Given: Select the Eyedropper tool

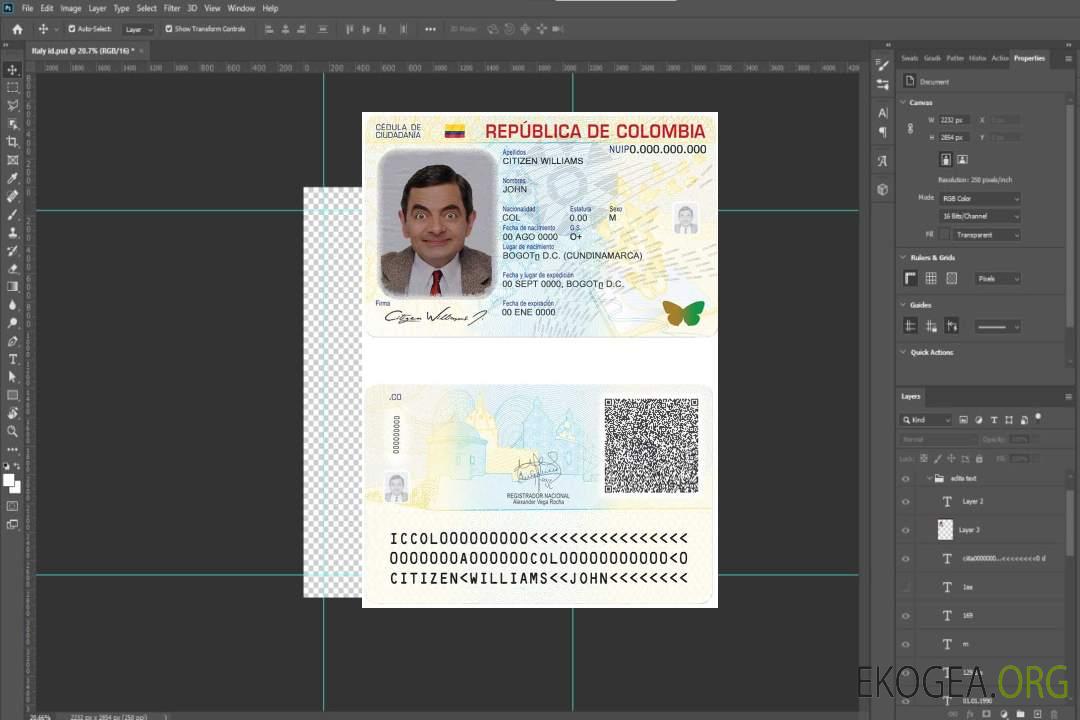Looking at the screenshot, I should point(12,178).
